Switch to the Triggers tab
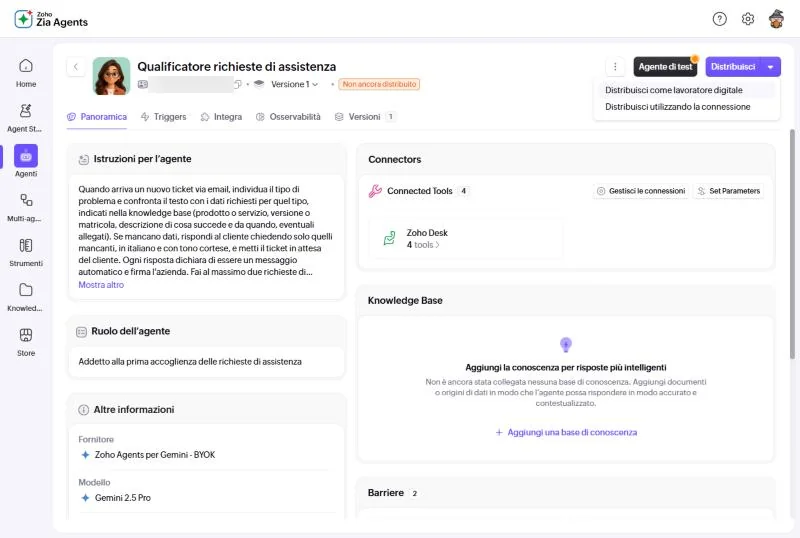Screen dimensions: 800x538 point(163,117)
